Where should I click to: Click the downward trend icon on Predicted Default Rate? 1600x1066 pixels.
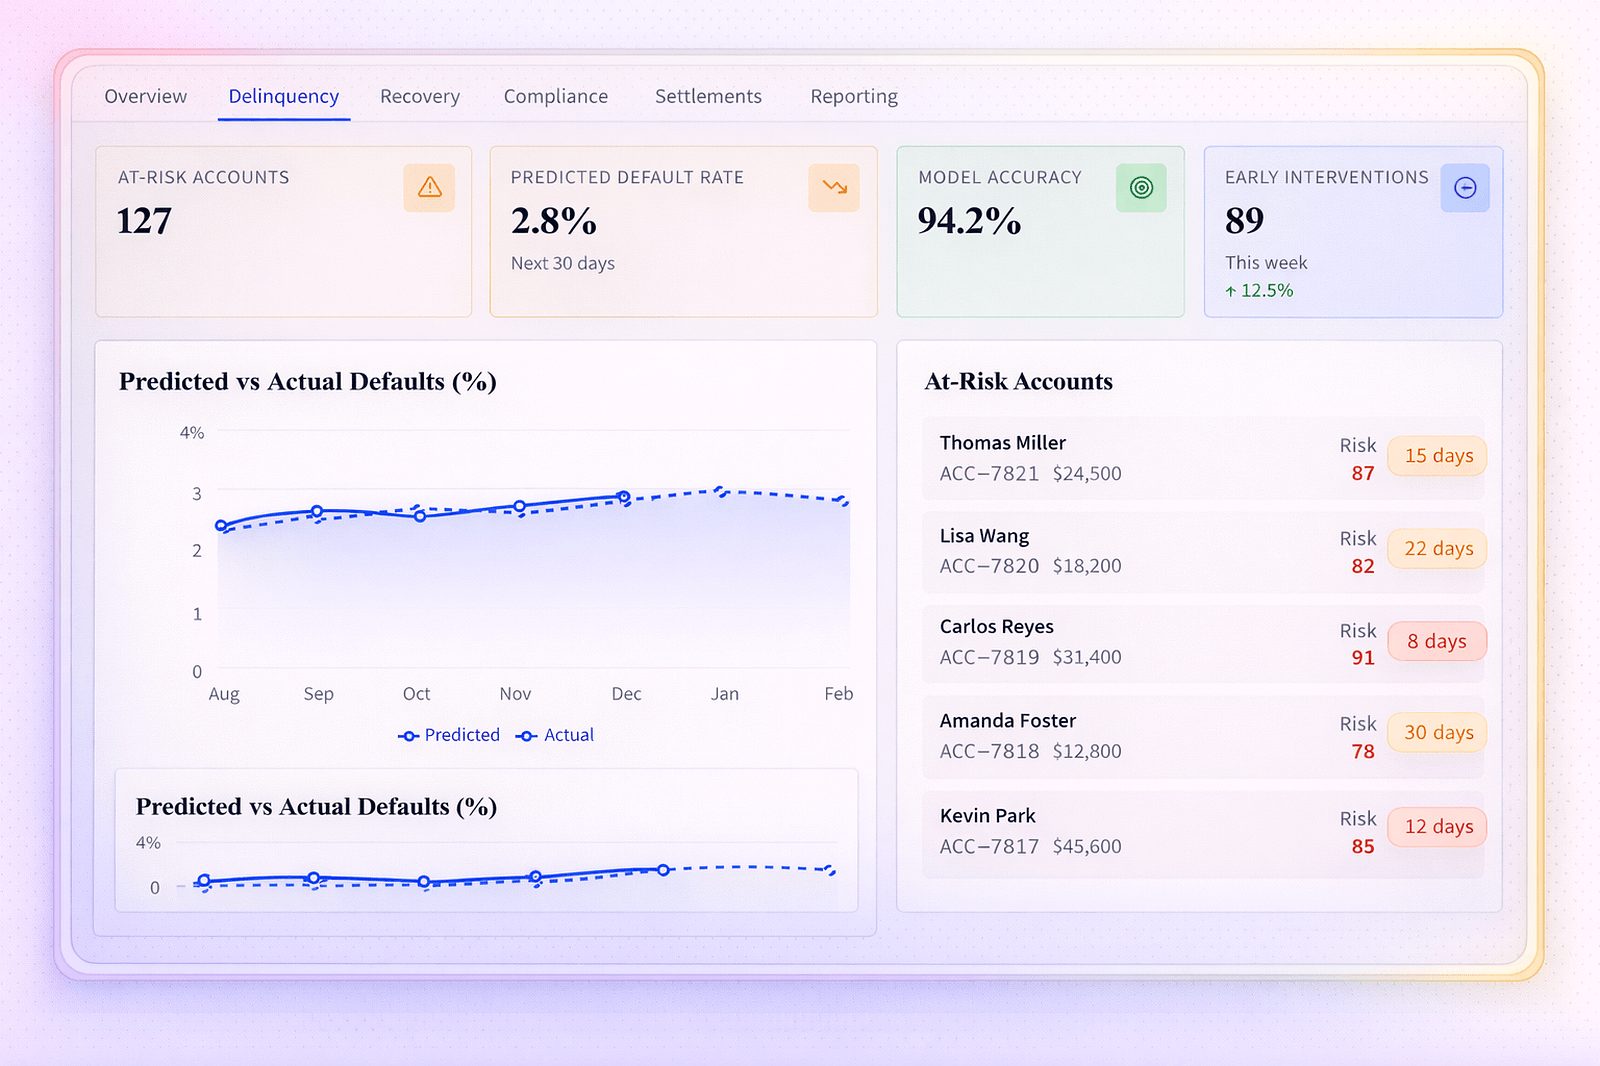[x=834, y=188]
